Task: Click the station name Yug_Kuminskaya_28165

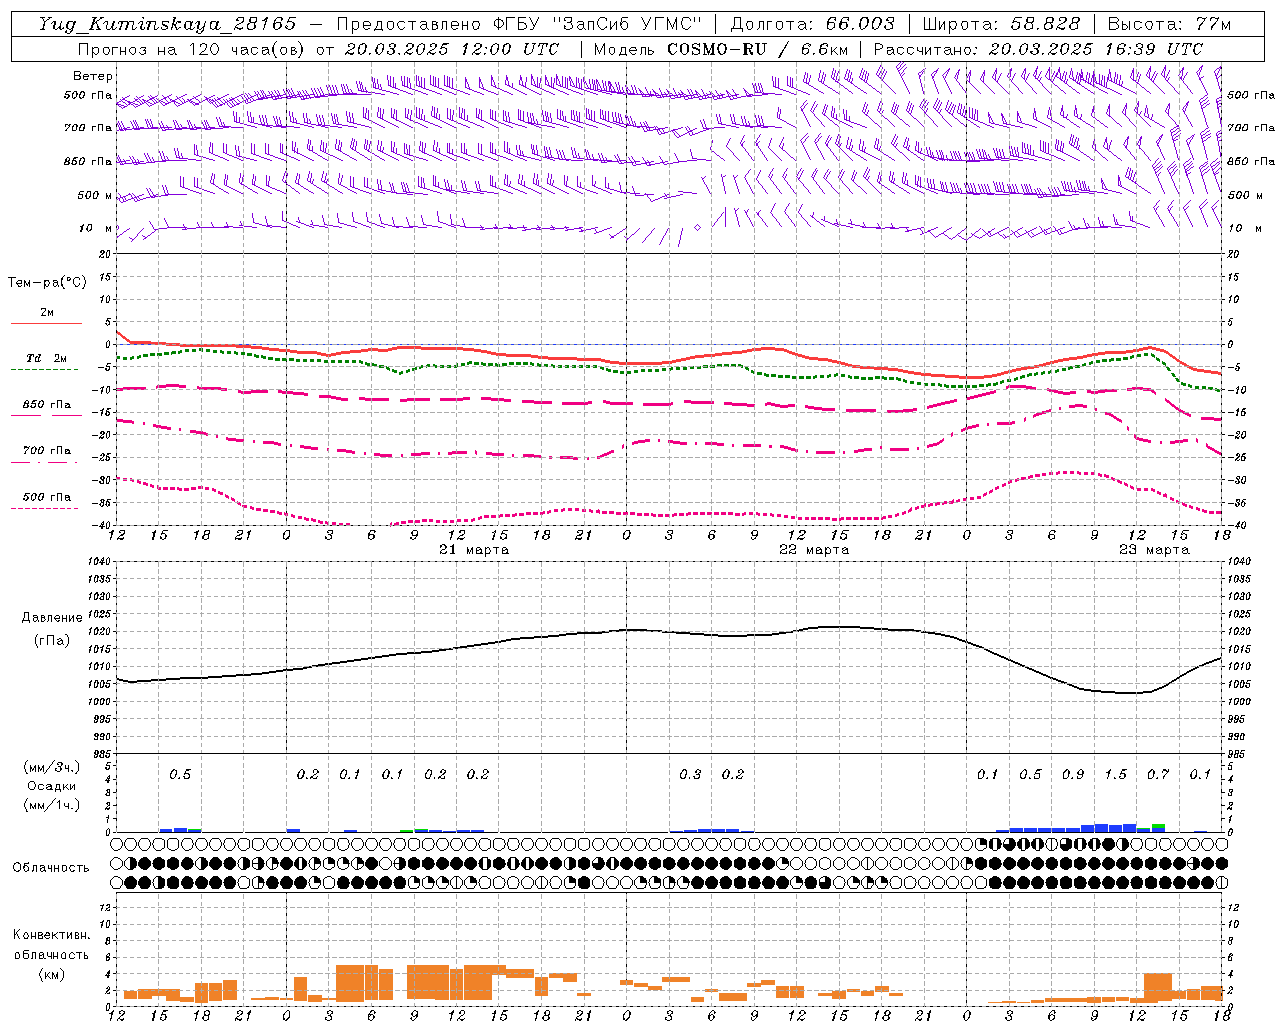Action: click(x=167, y=24)
